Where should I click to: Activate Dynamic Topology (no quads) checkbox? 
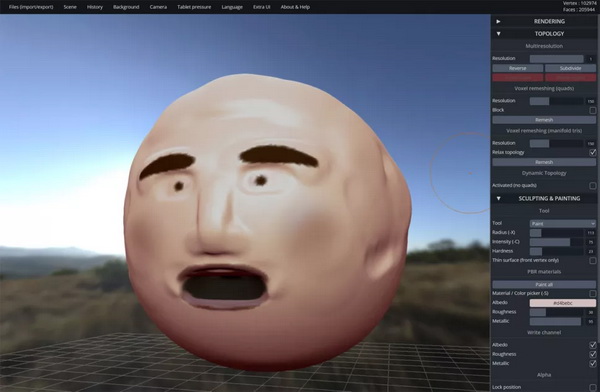[592, 186]
